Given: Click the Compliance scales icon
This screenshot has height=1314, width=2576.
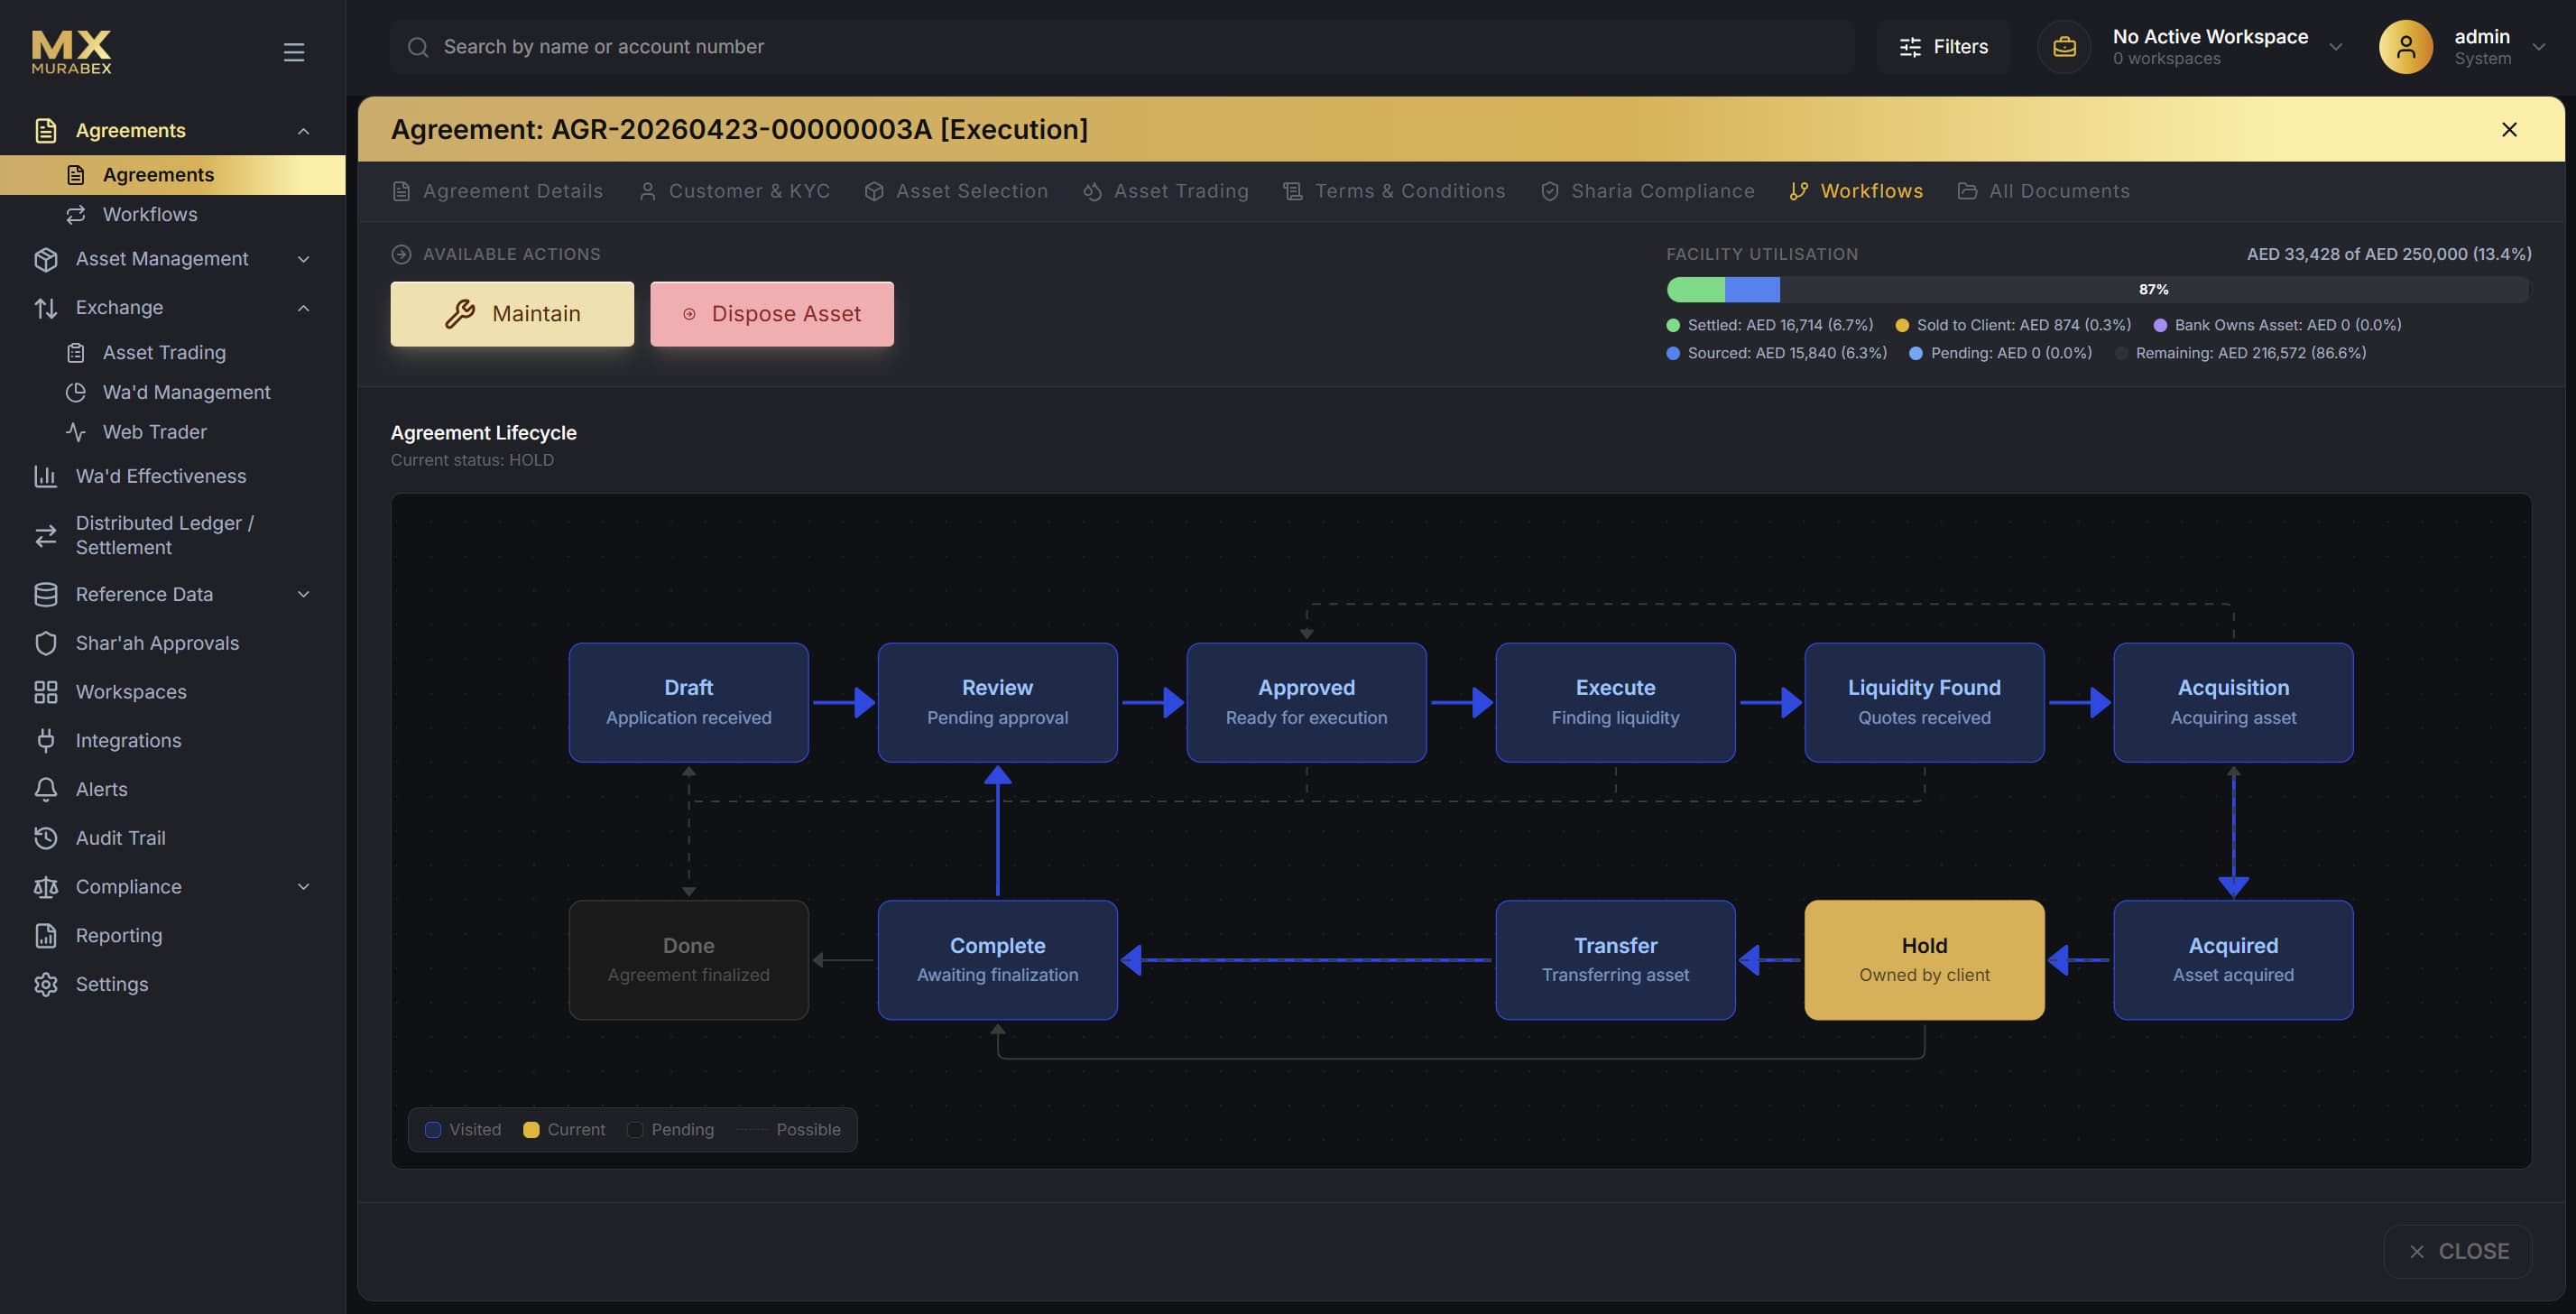Looking at the screenshot, I should point(46,887).
